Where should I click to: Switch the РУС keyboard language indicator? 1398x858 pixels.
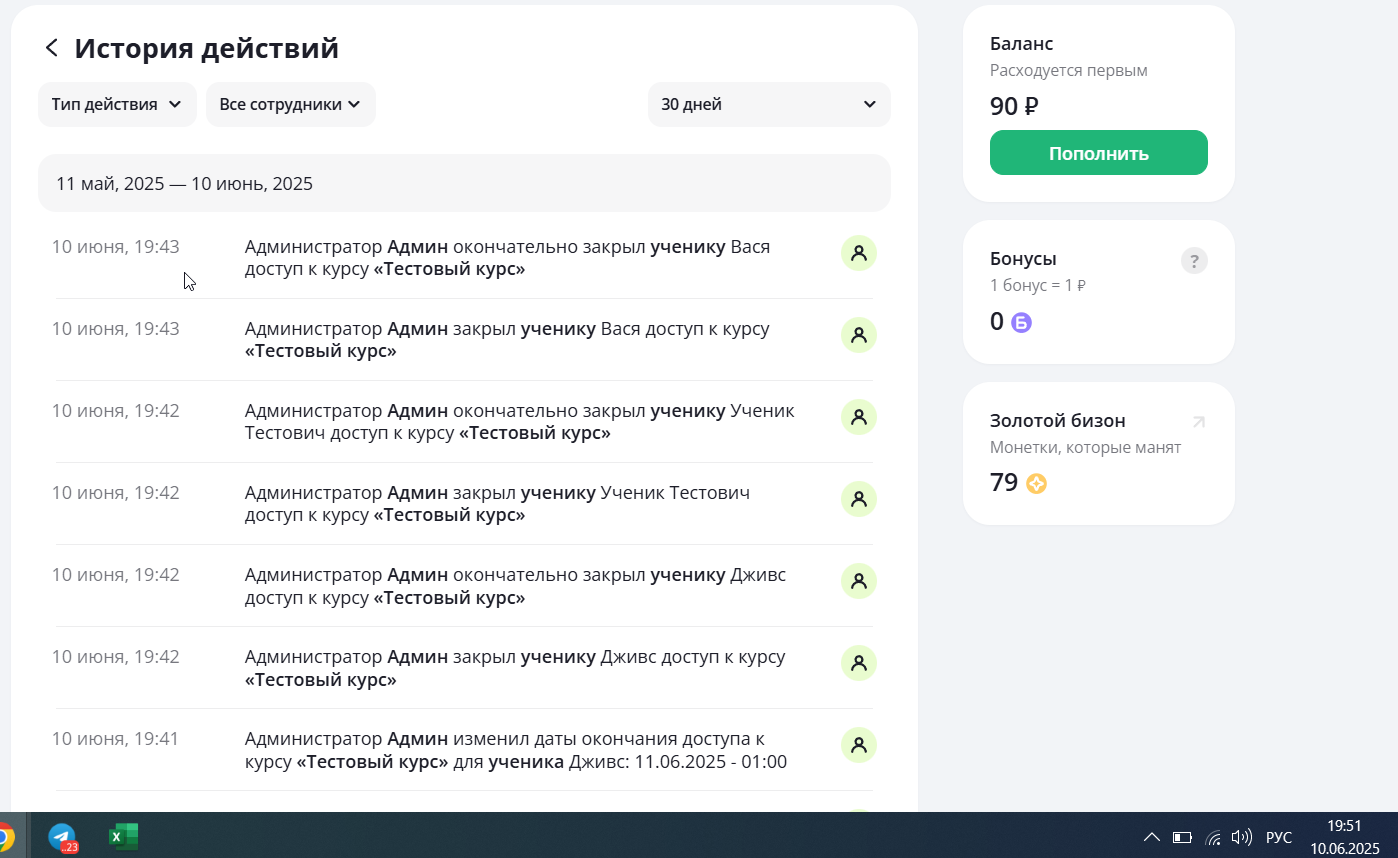1279,837
